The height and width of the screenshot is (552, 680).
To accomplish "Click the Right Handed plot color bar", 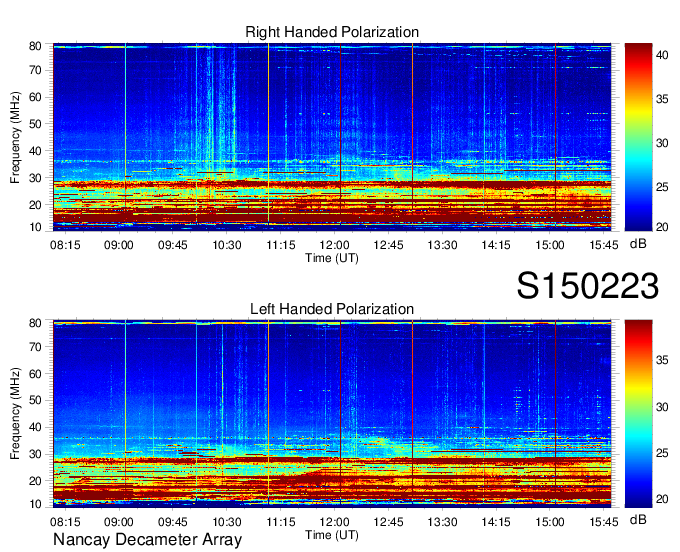I will (x=638, y=137).
